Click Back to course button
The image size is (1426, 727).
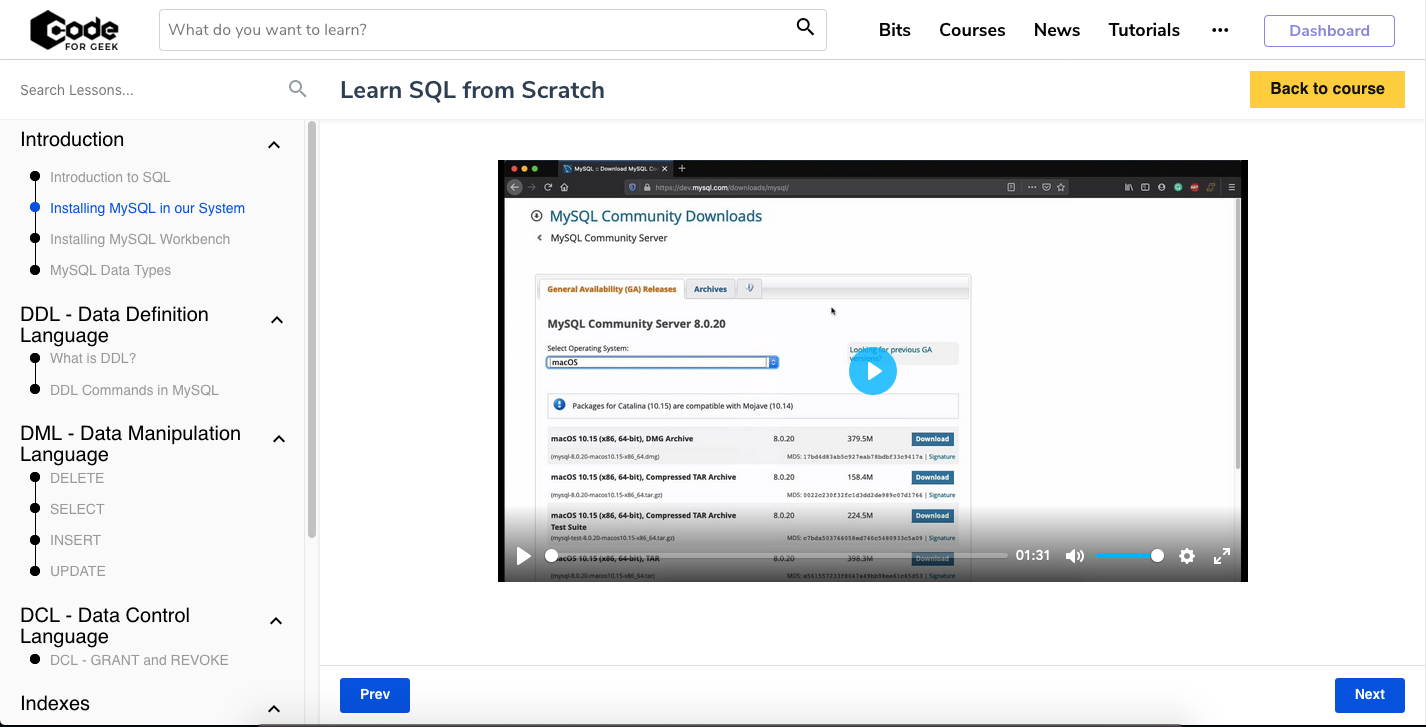coord(1327,89)
